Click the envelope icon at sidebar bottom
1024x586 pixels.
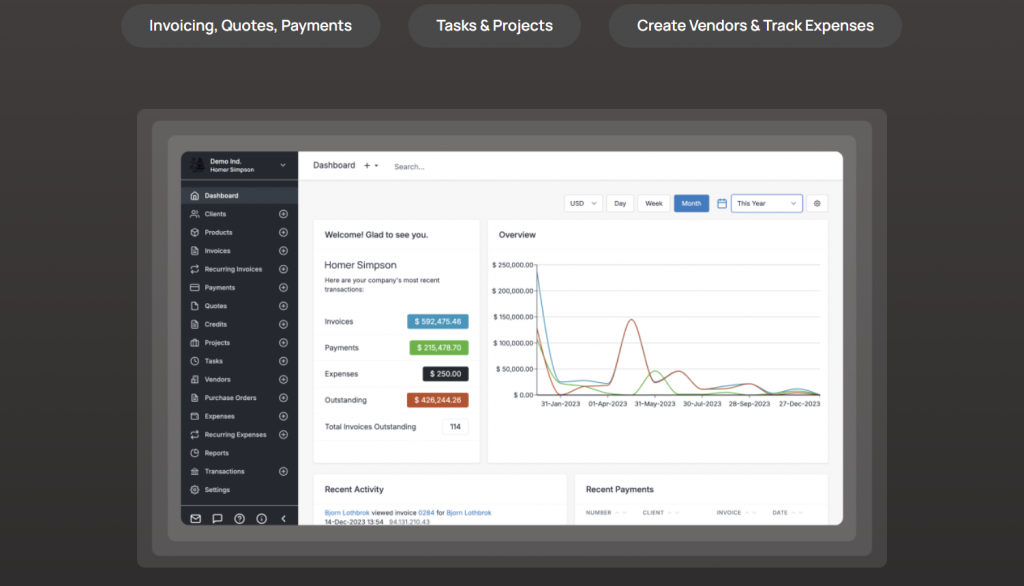pos(195,518)
